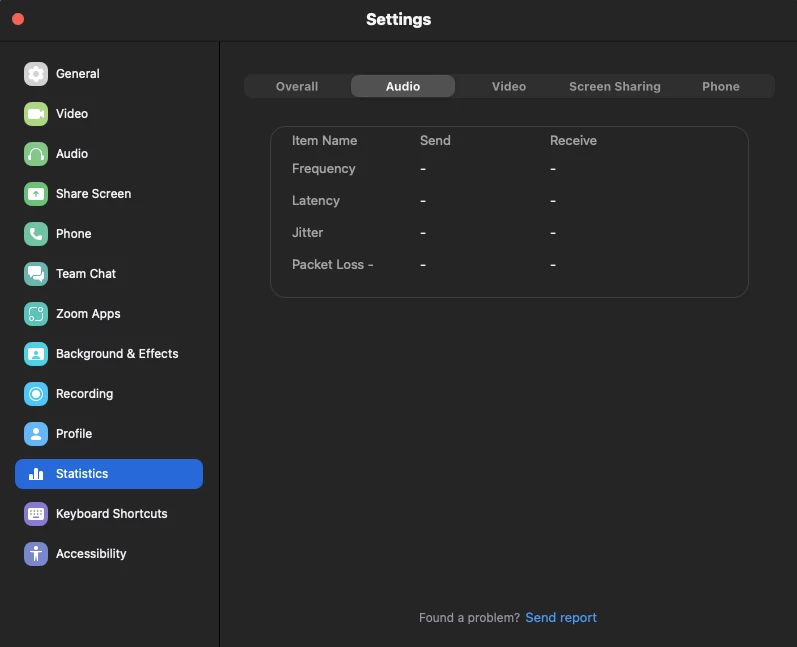Click the General gear icon
Viewport: 797px width, 647px height.
click(x=36, y=74)
